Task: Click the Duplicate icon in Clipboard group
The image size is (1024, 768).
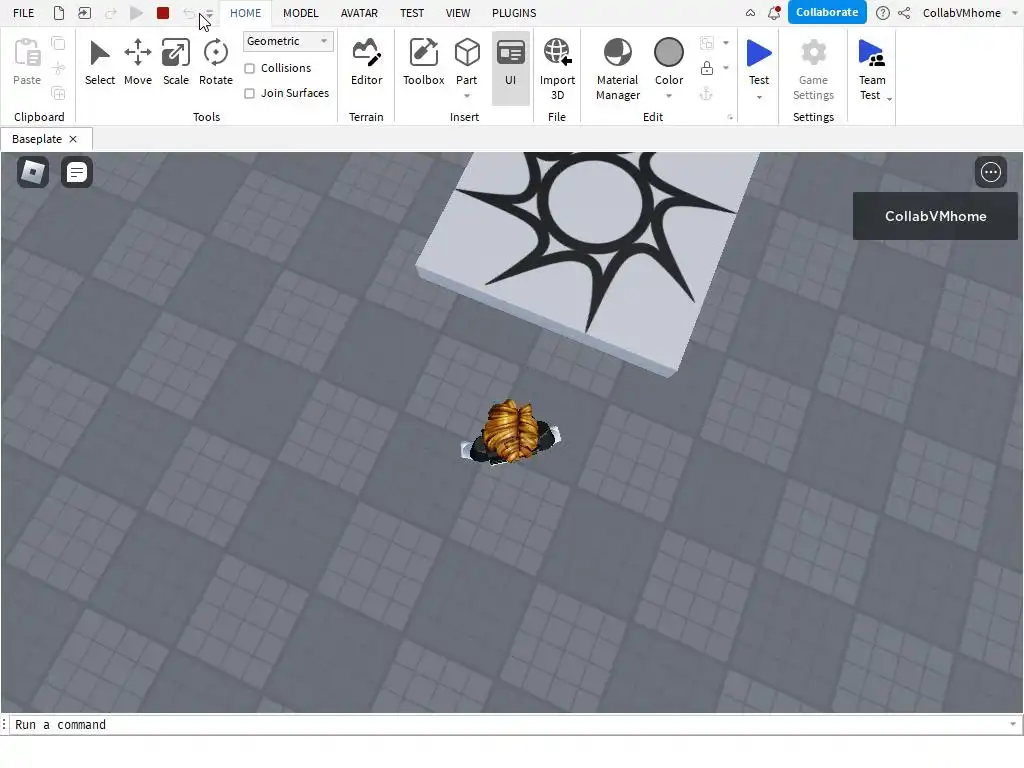Action: [x=58, y=93]
